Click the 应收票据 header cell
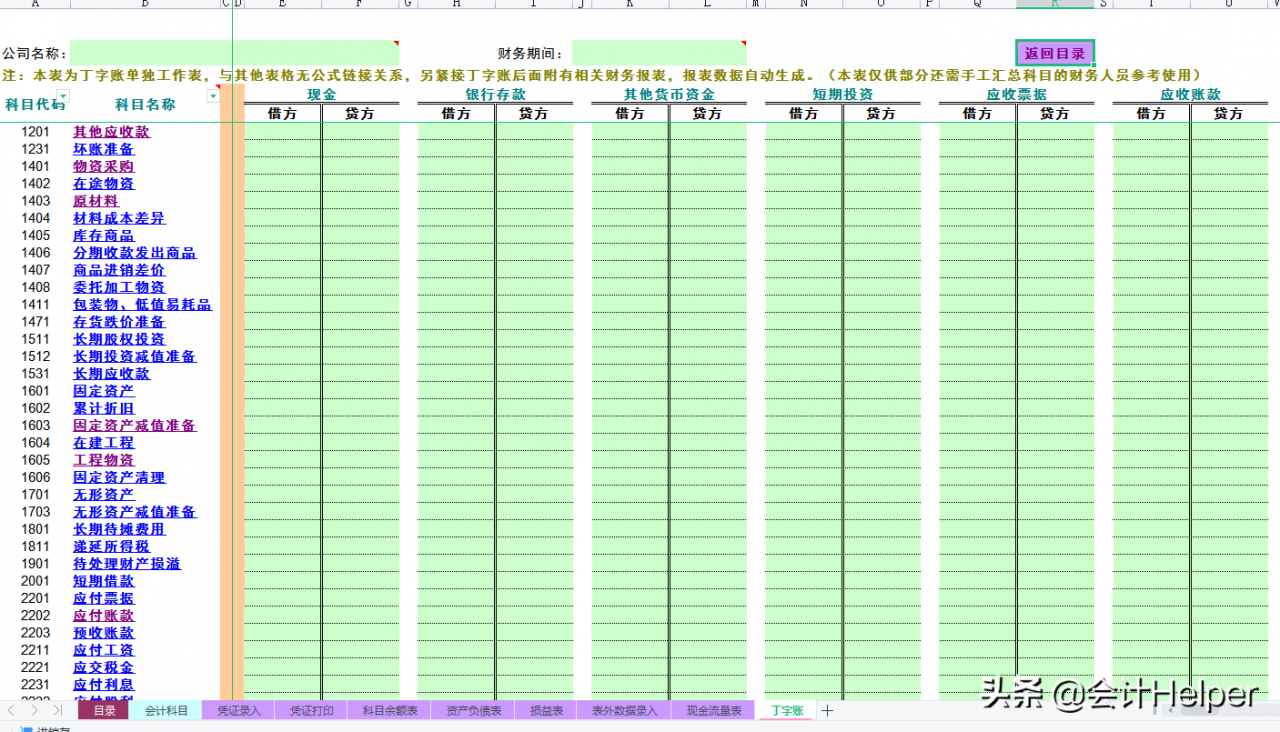Image resolution: width=1280 pixels, height=732 pixels. (x=1017, y=95)
